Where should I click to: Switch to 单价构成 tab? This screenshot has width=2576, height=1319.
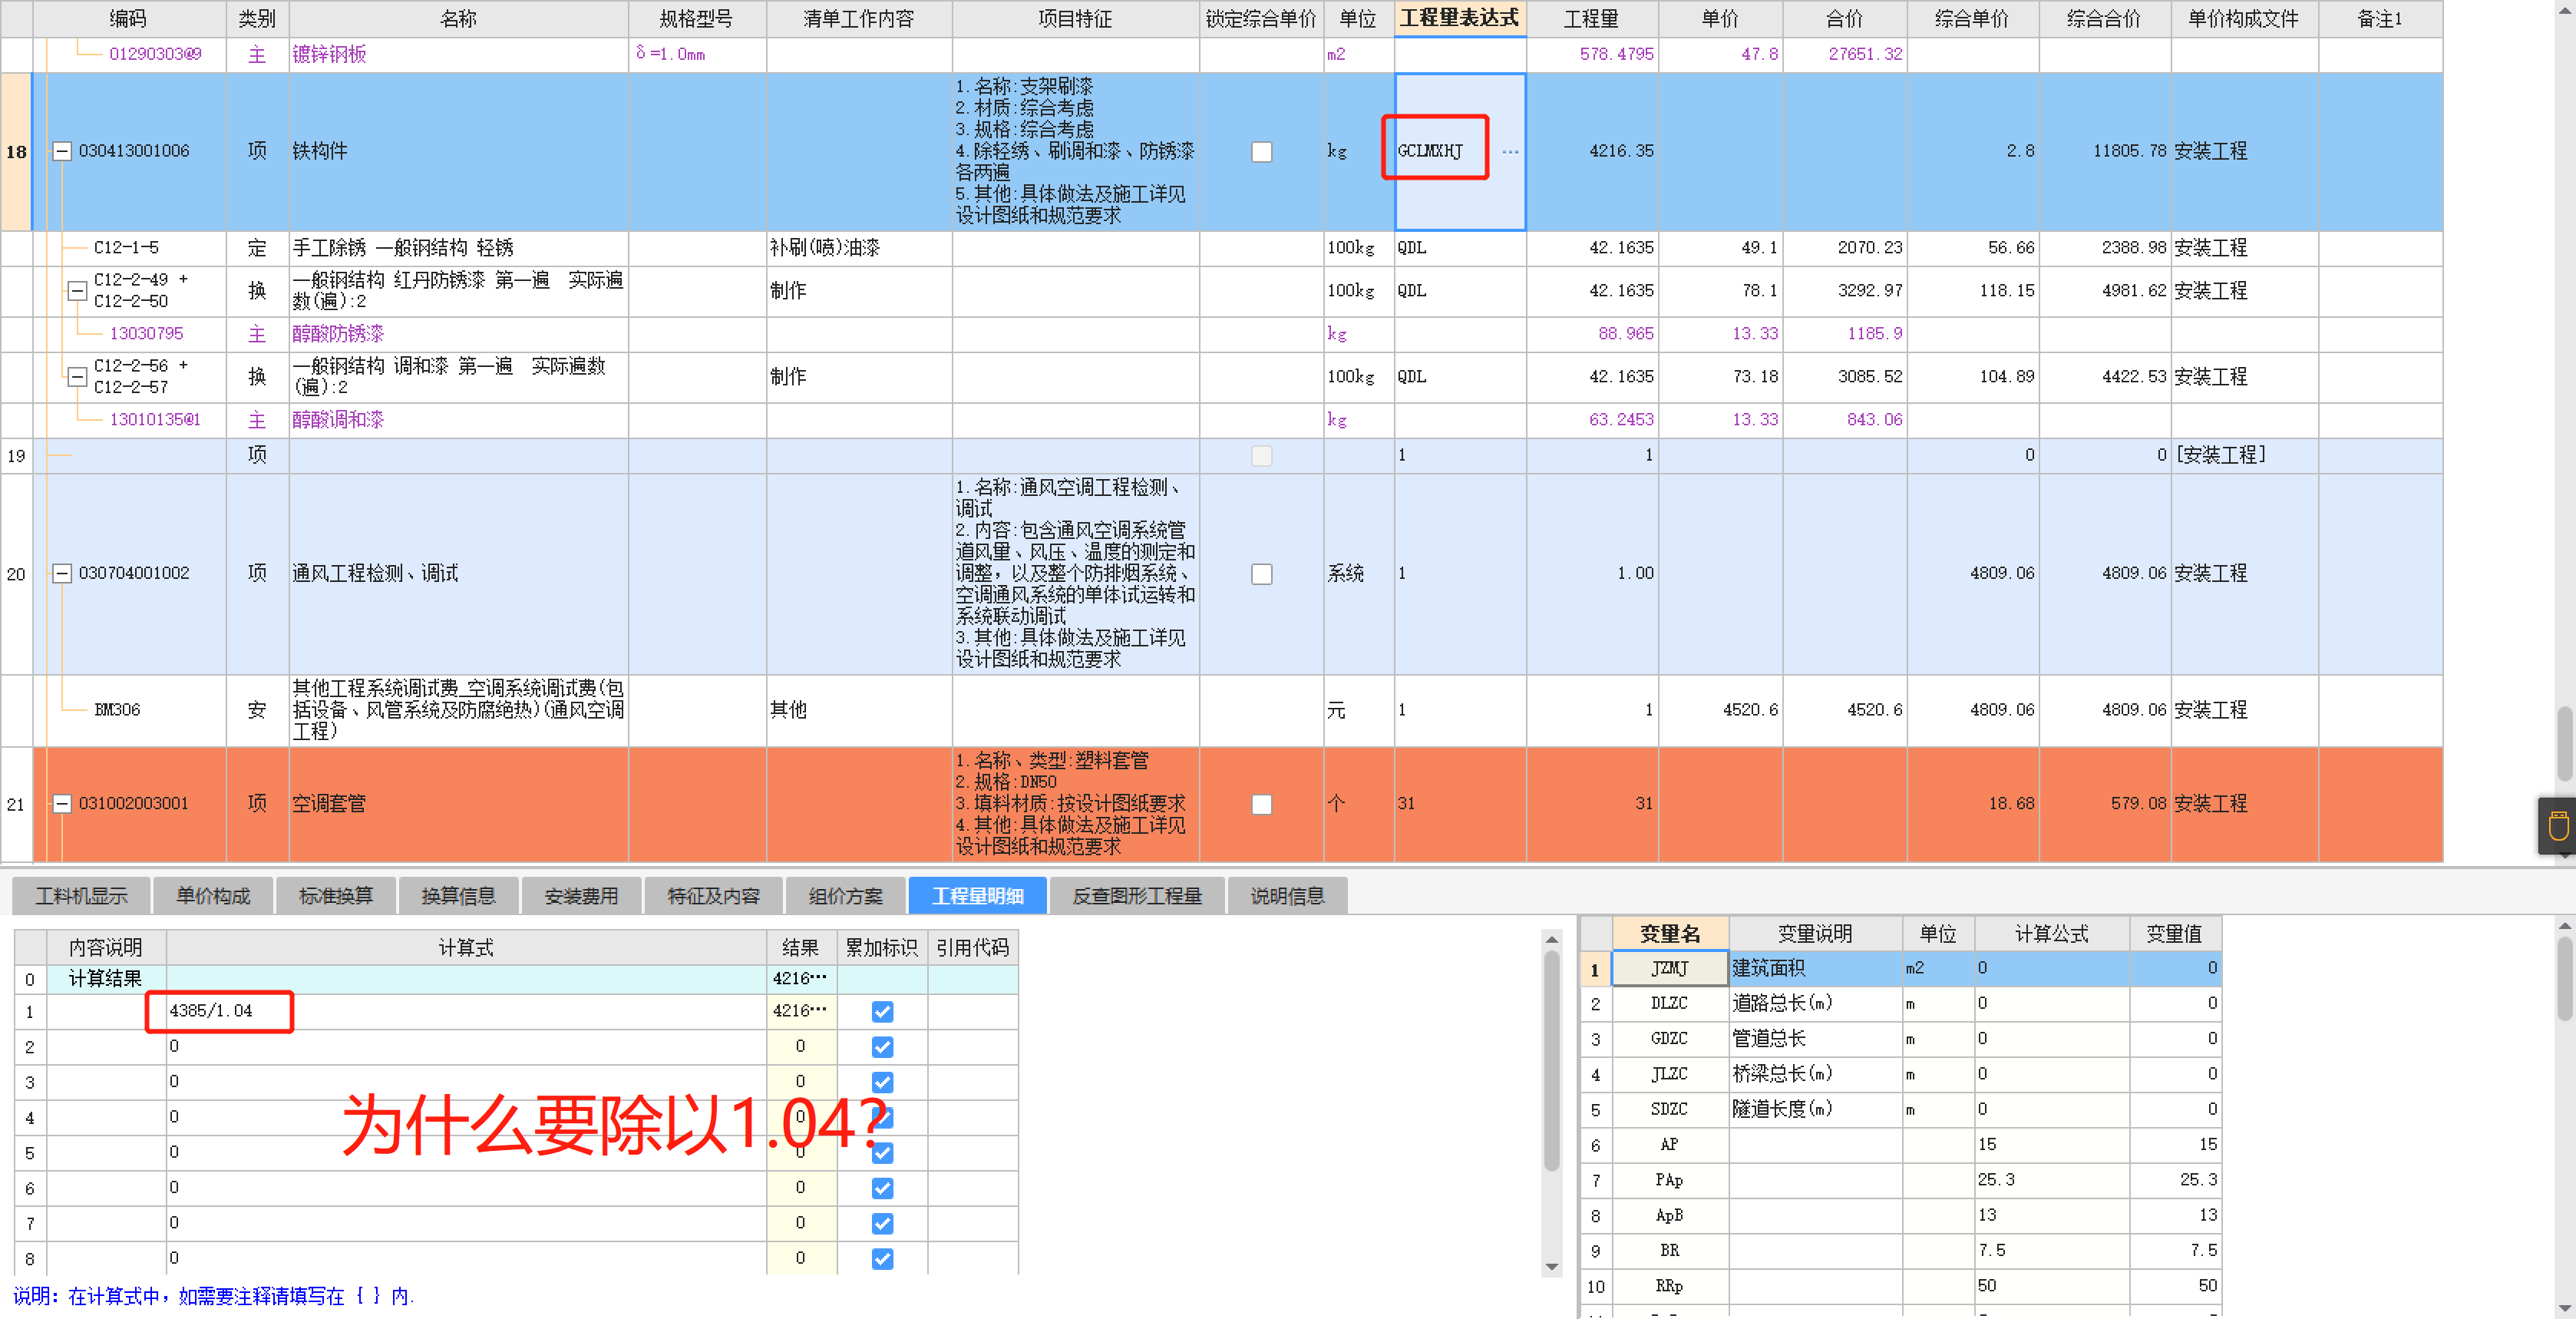pyautogui.click(x=213, y=896)
